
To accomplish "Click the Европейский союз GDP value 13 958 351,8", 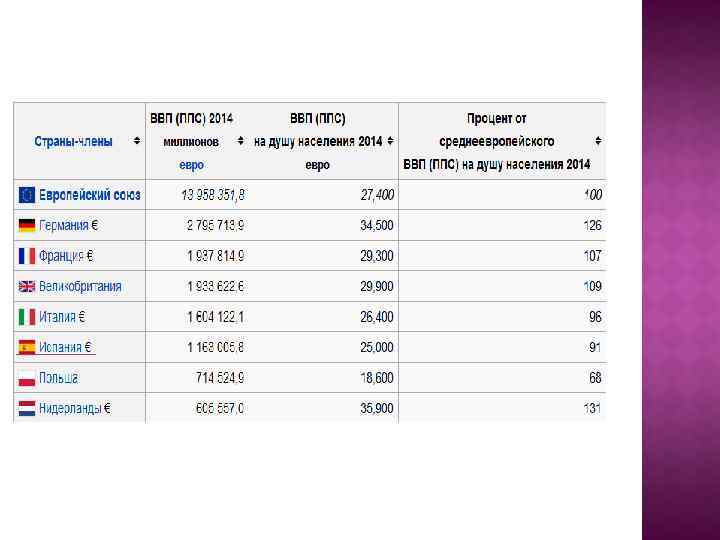I will click(x=213, y=195).
